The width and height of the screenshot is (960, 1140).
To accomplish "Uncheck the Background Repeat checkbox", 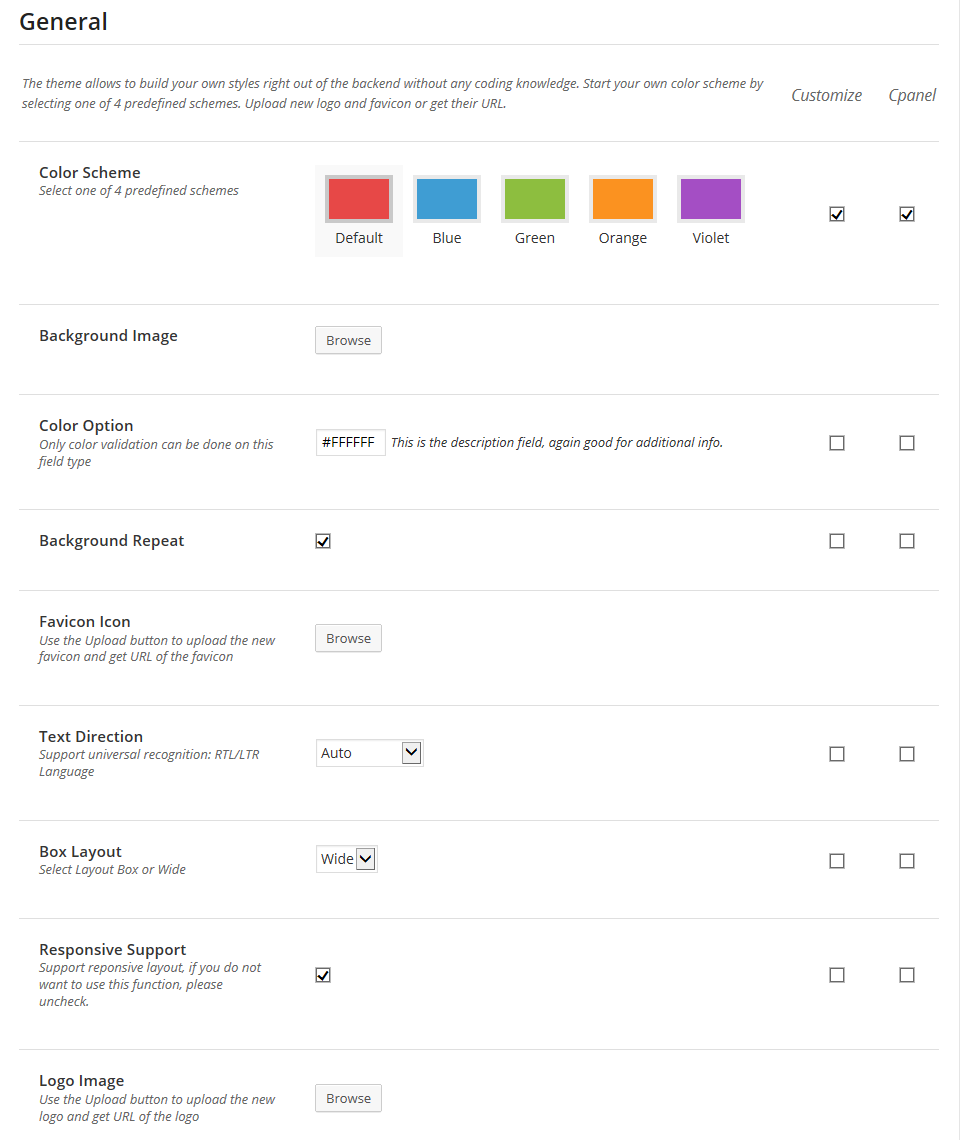I will pos(323,541).
